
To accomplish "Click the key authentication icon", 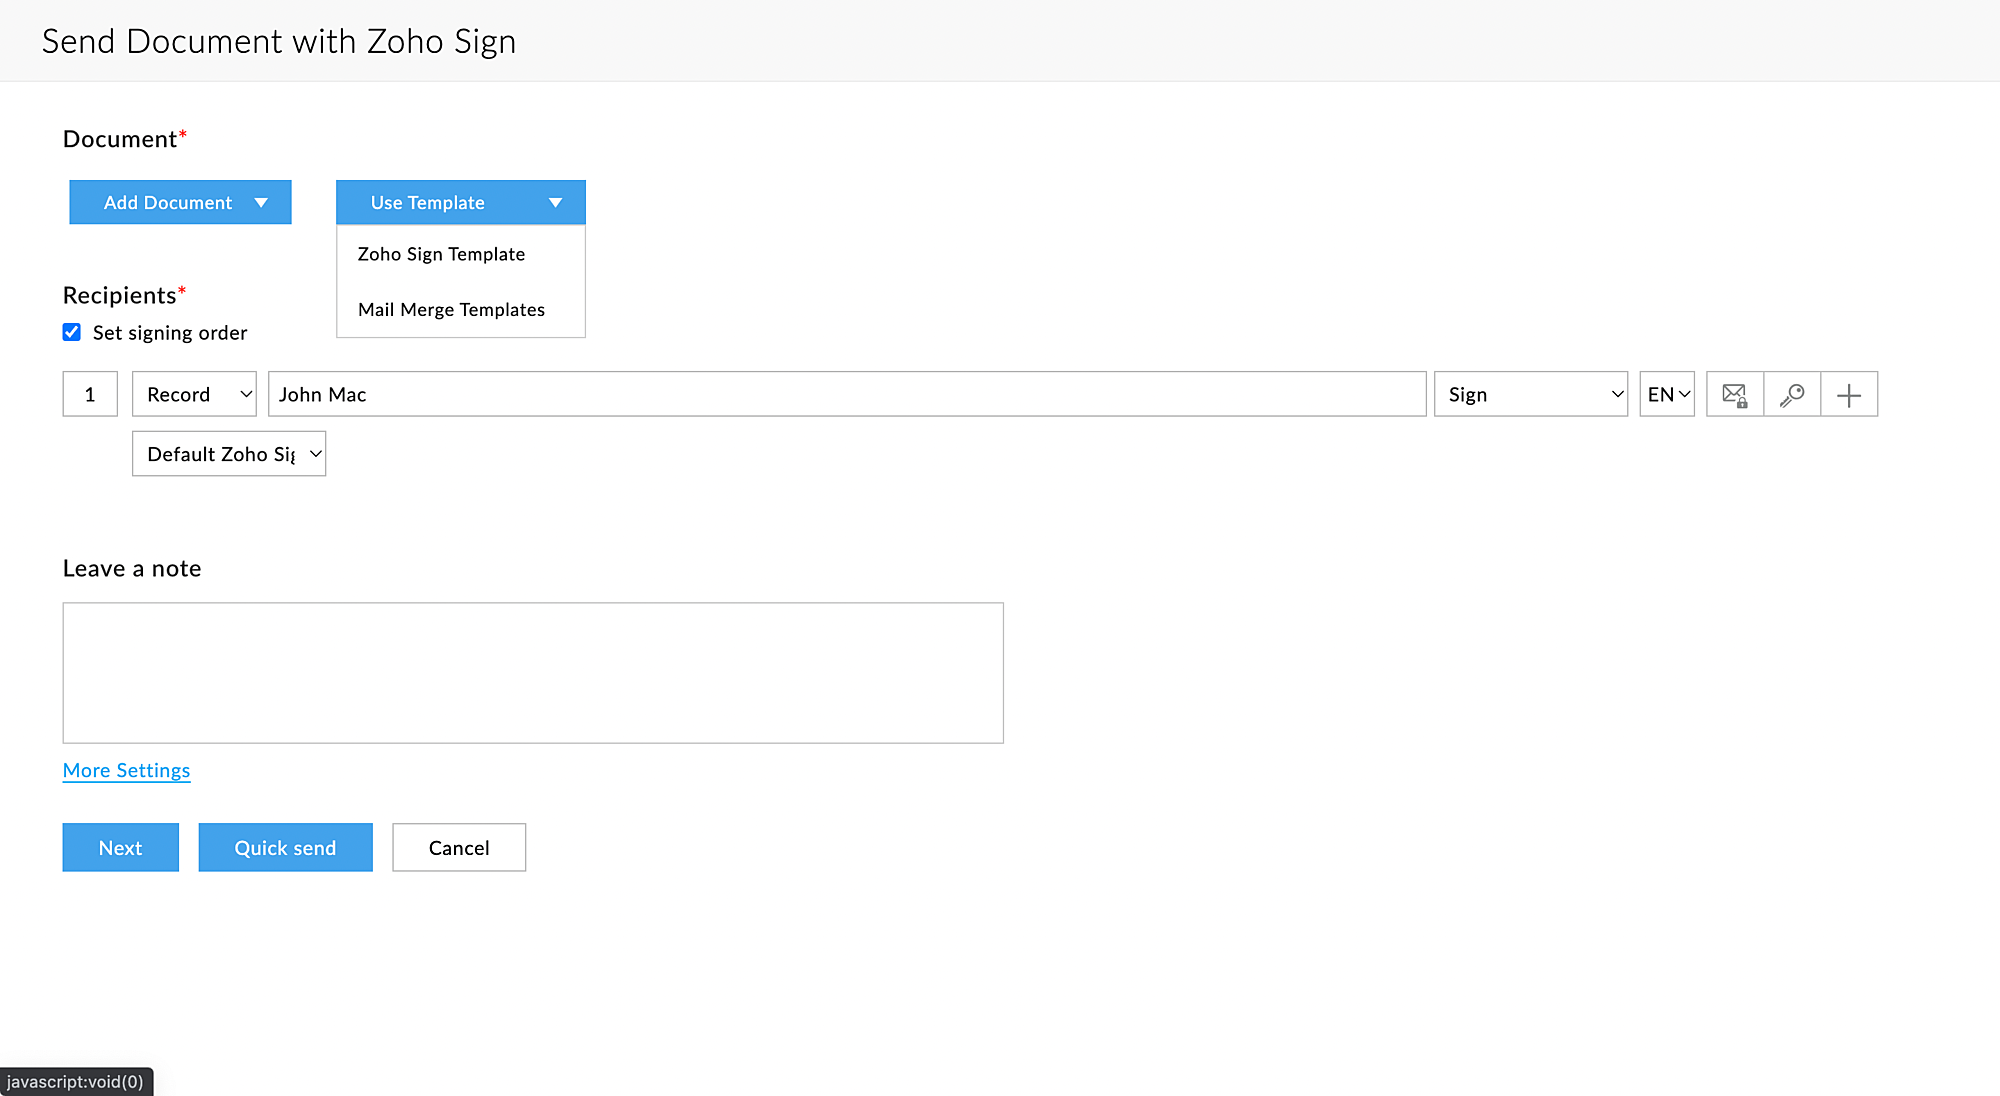I will pos(1792,395).
